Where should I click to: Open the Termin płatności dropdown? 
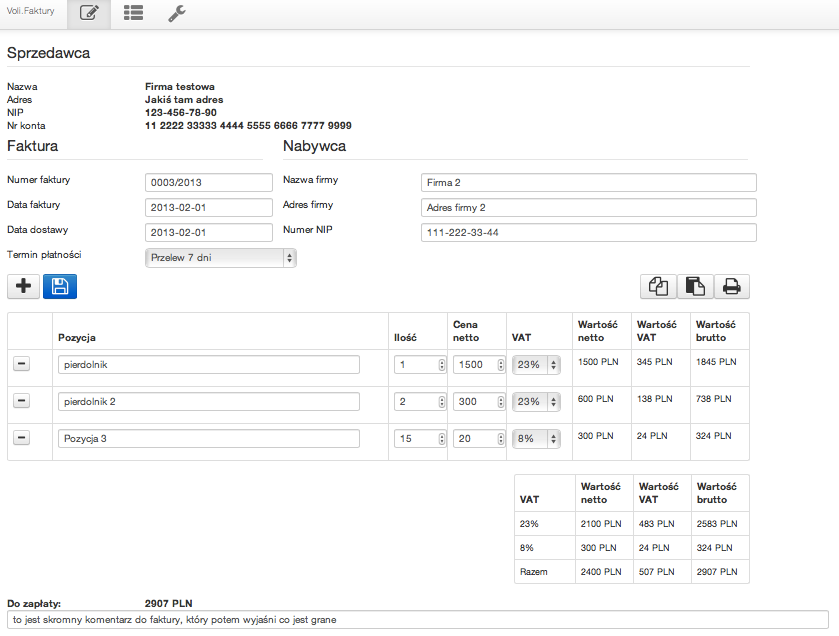pos(220,258)
